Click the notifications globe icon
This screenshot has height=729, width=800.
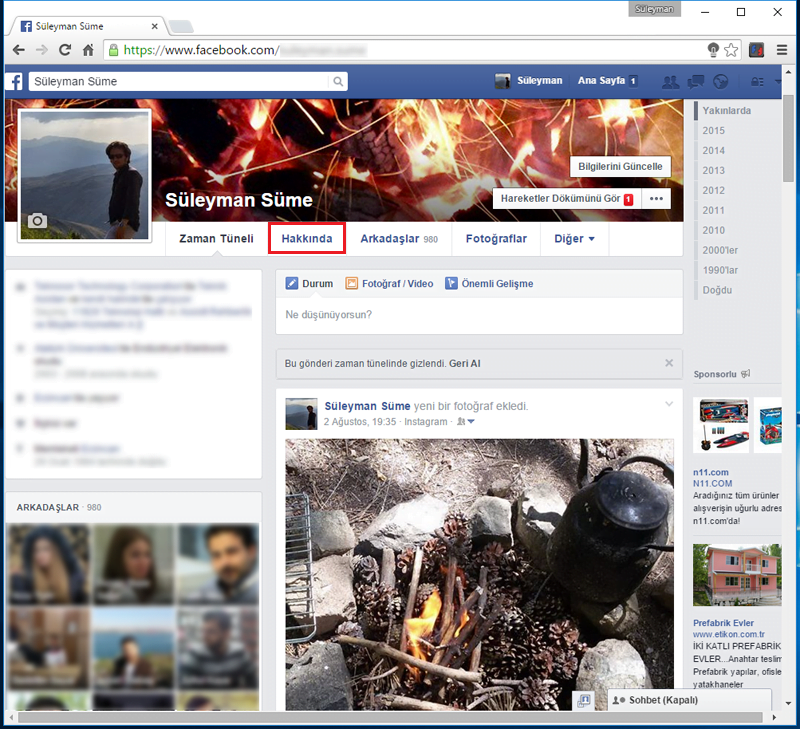pyautogui.click(x=721, y=82)
